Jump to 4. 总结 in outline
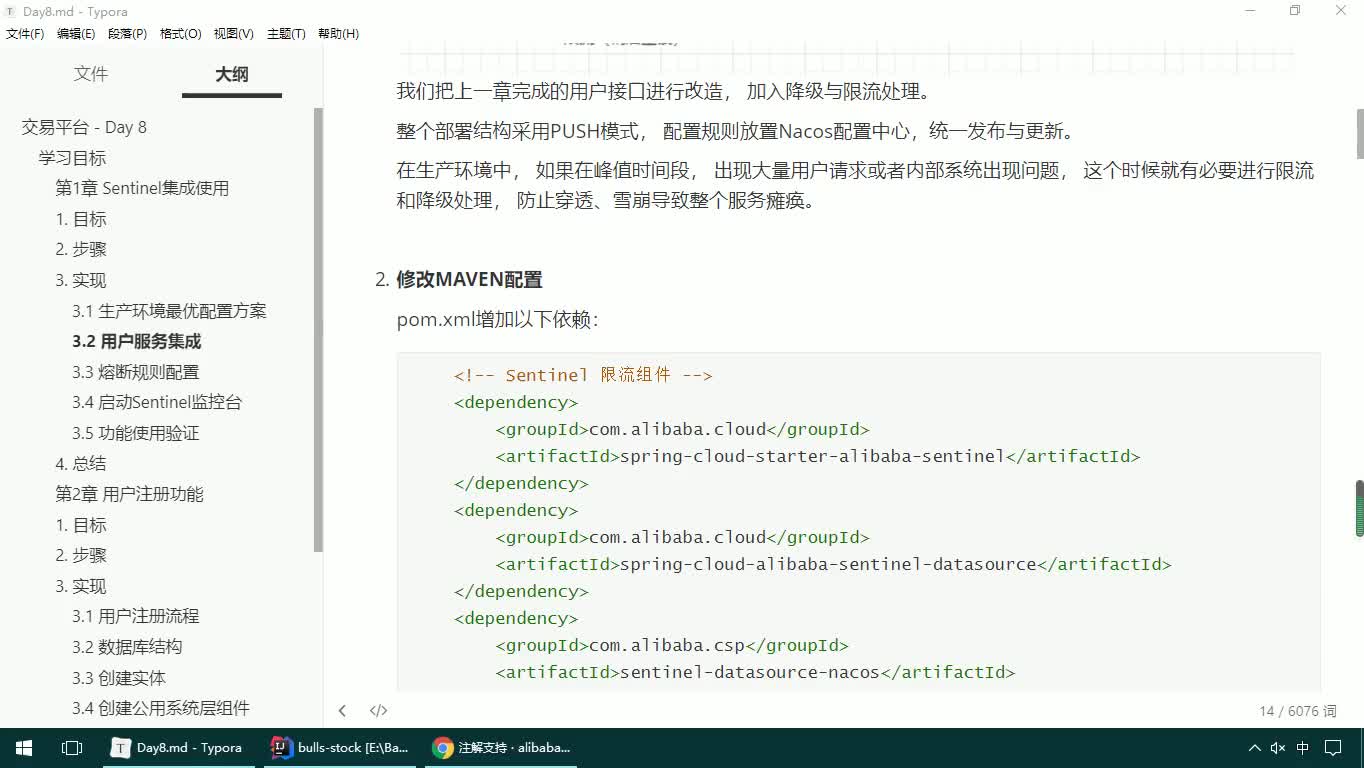1364x768 pixels. [80, 463]
